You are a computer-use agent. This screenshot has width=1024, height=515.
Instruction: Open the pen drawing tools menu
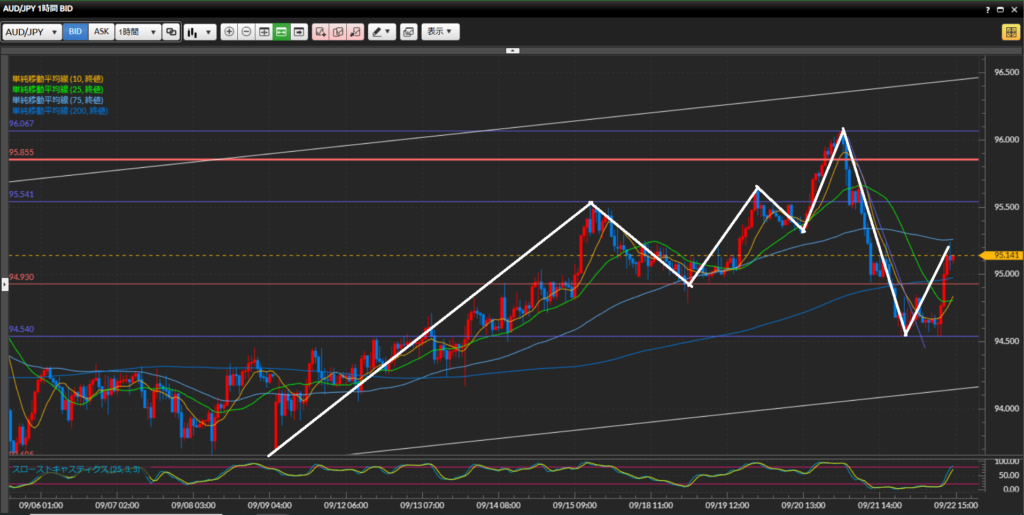tap(381, 32)
